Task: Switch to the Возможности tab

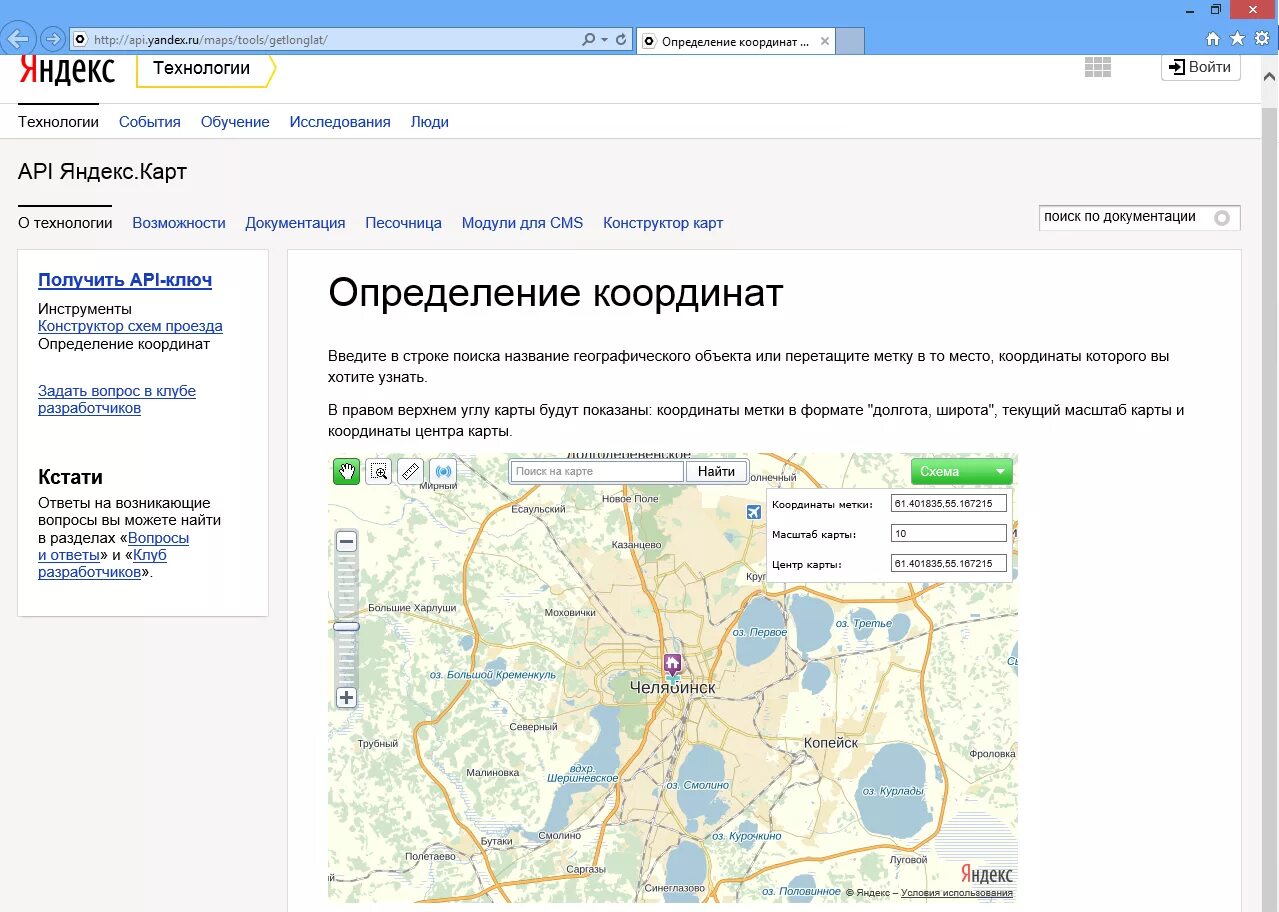Action: click(179, 223)
